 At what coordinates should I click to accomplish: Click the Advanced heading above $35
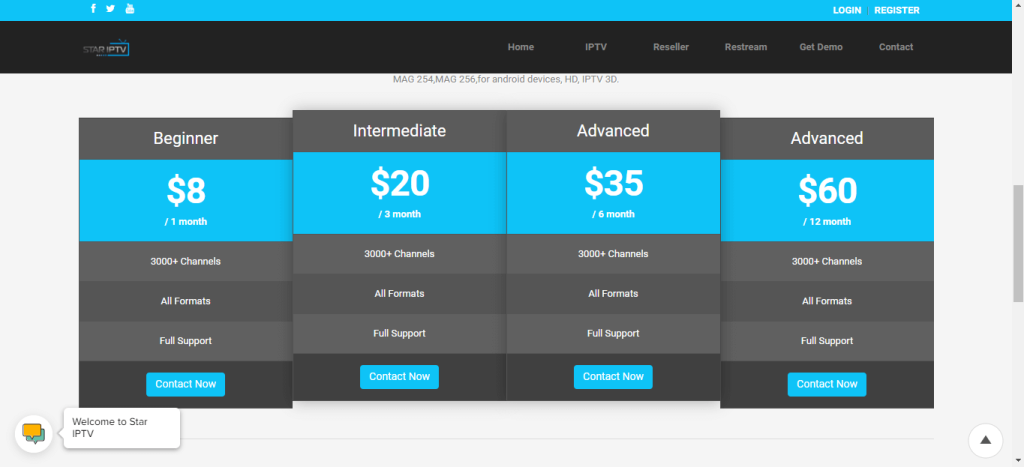[x=613, y=131]
